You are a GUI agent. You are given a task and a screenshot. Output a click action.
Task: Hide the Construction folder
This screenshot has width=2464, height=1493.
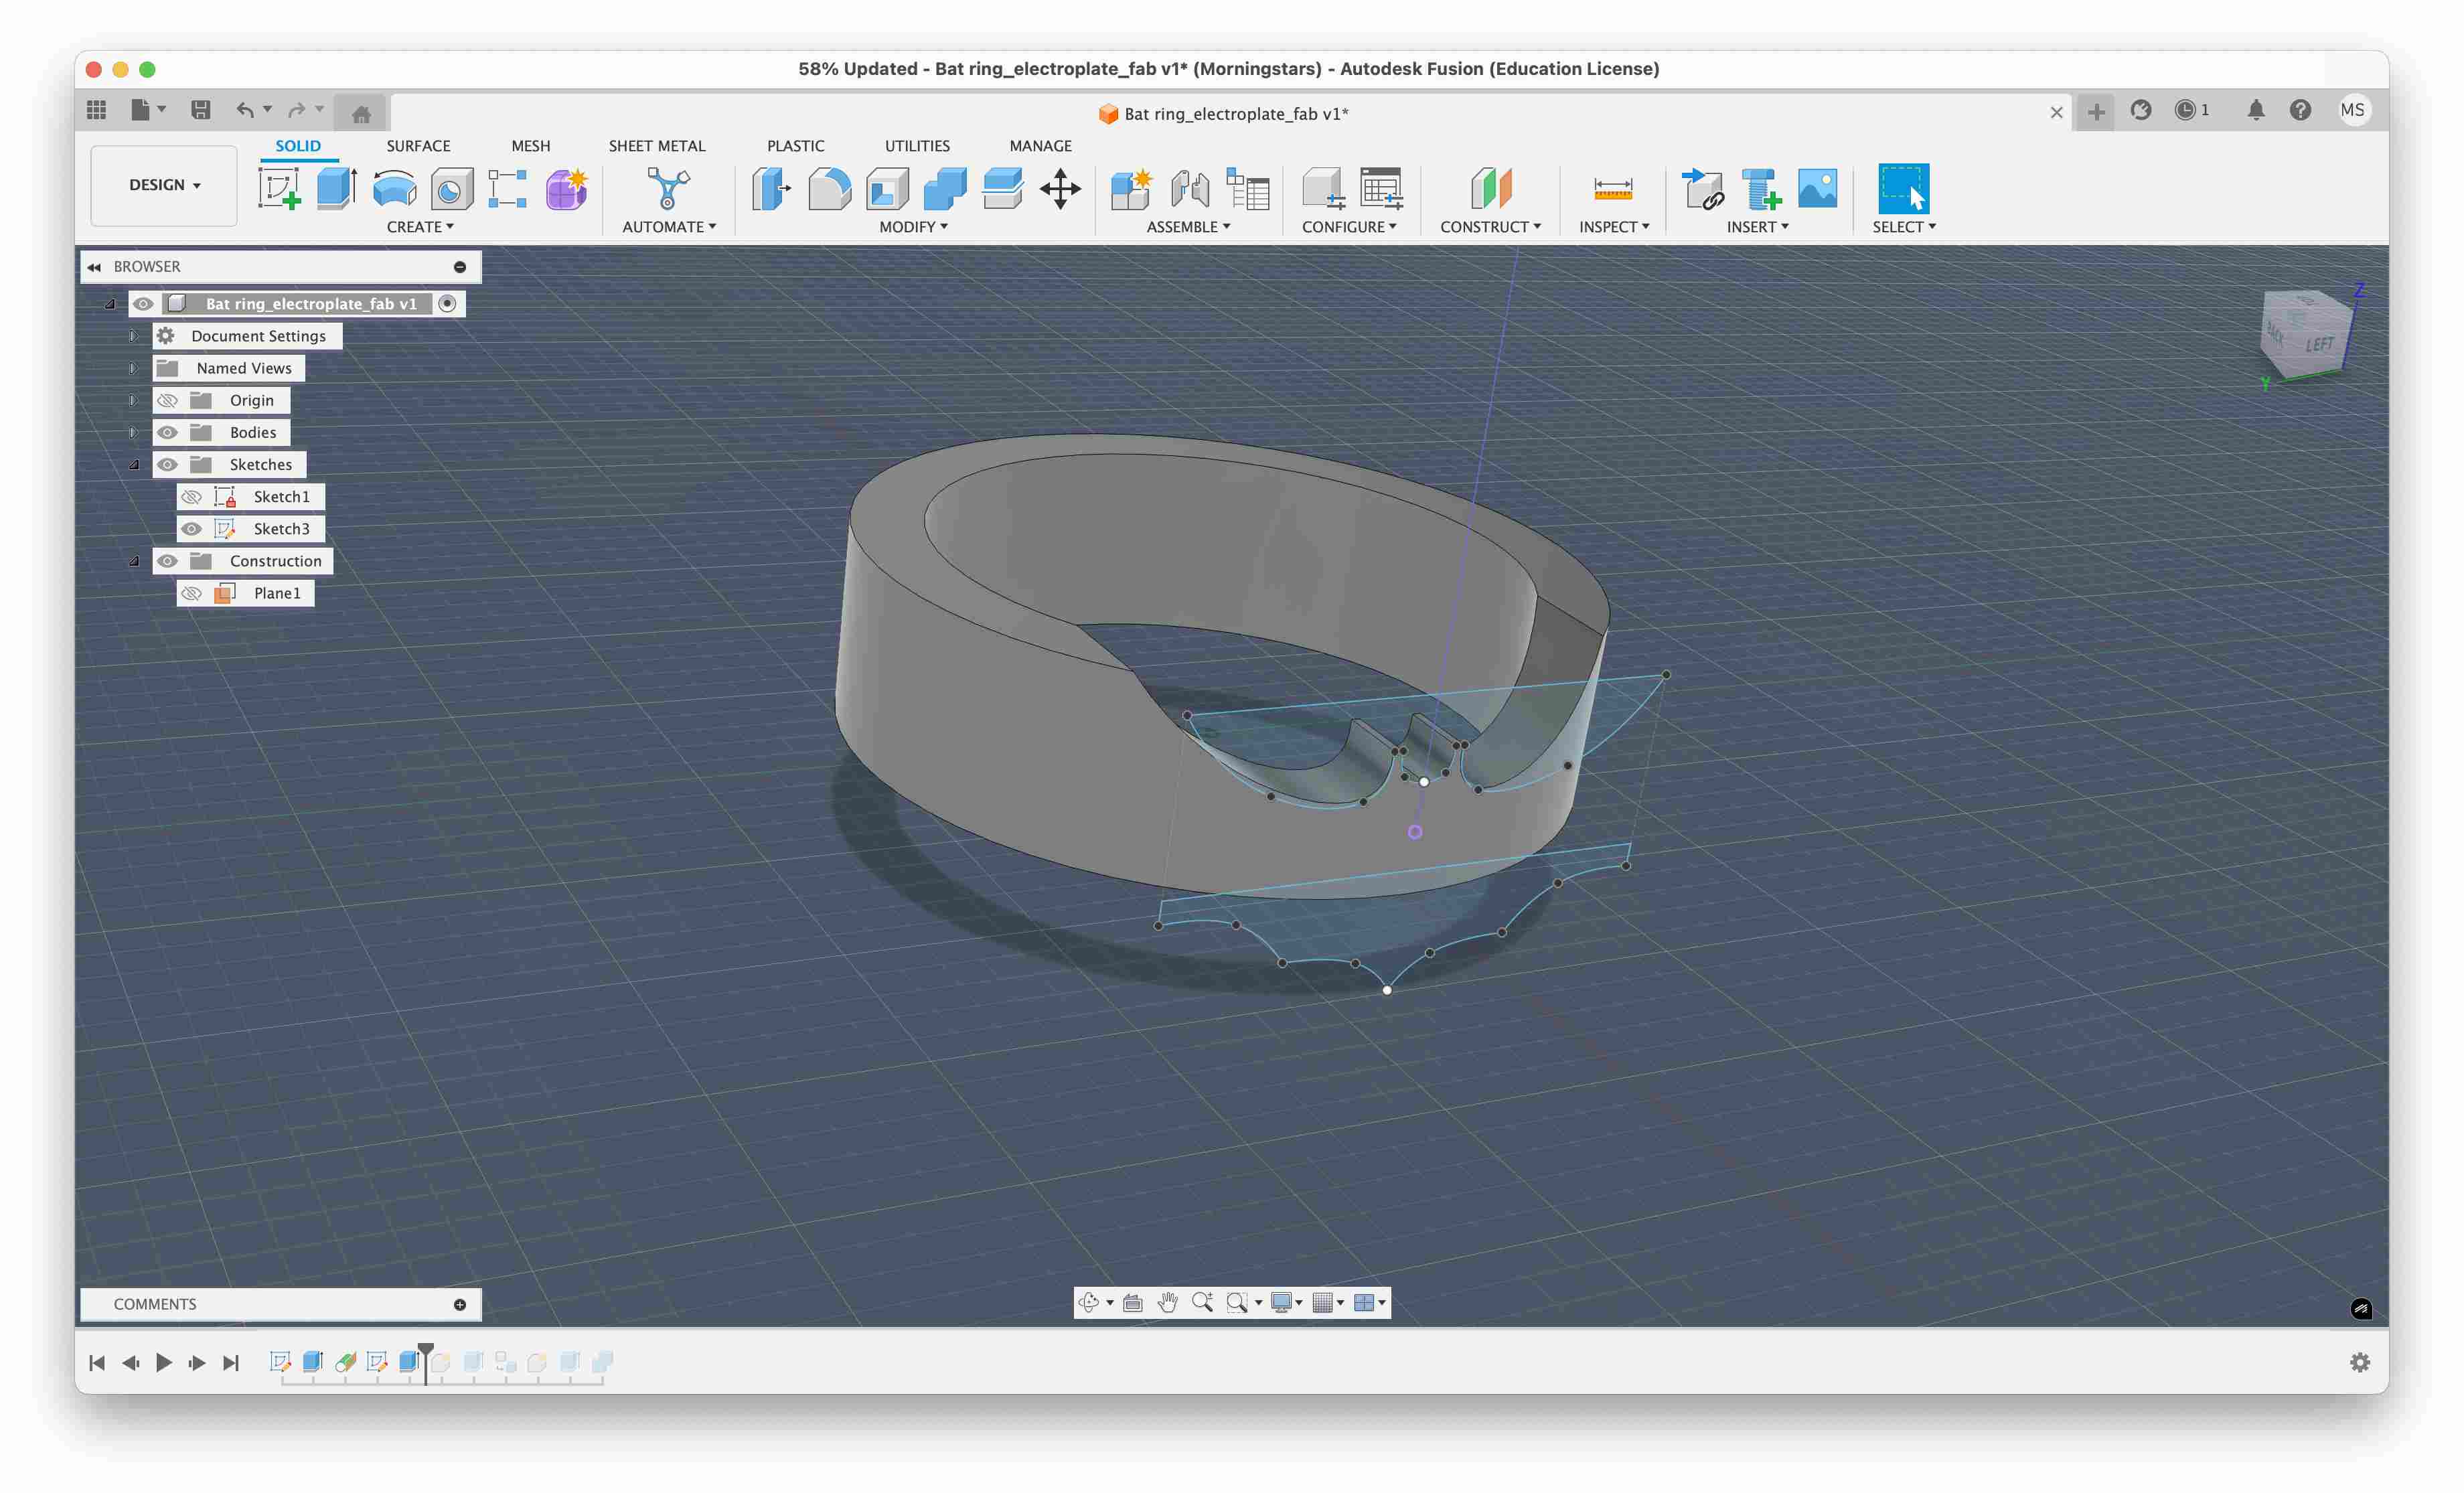tap(167, 561)
